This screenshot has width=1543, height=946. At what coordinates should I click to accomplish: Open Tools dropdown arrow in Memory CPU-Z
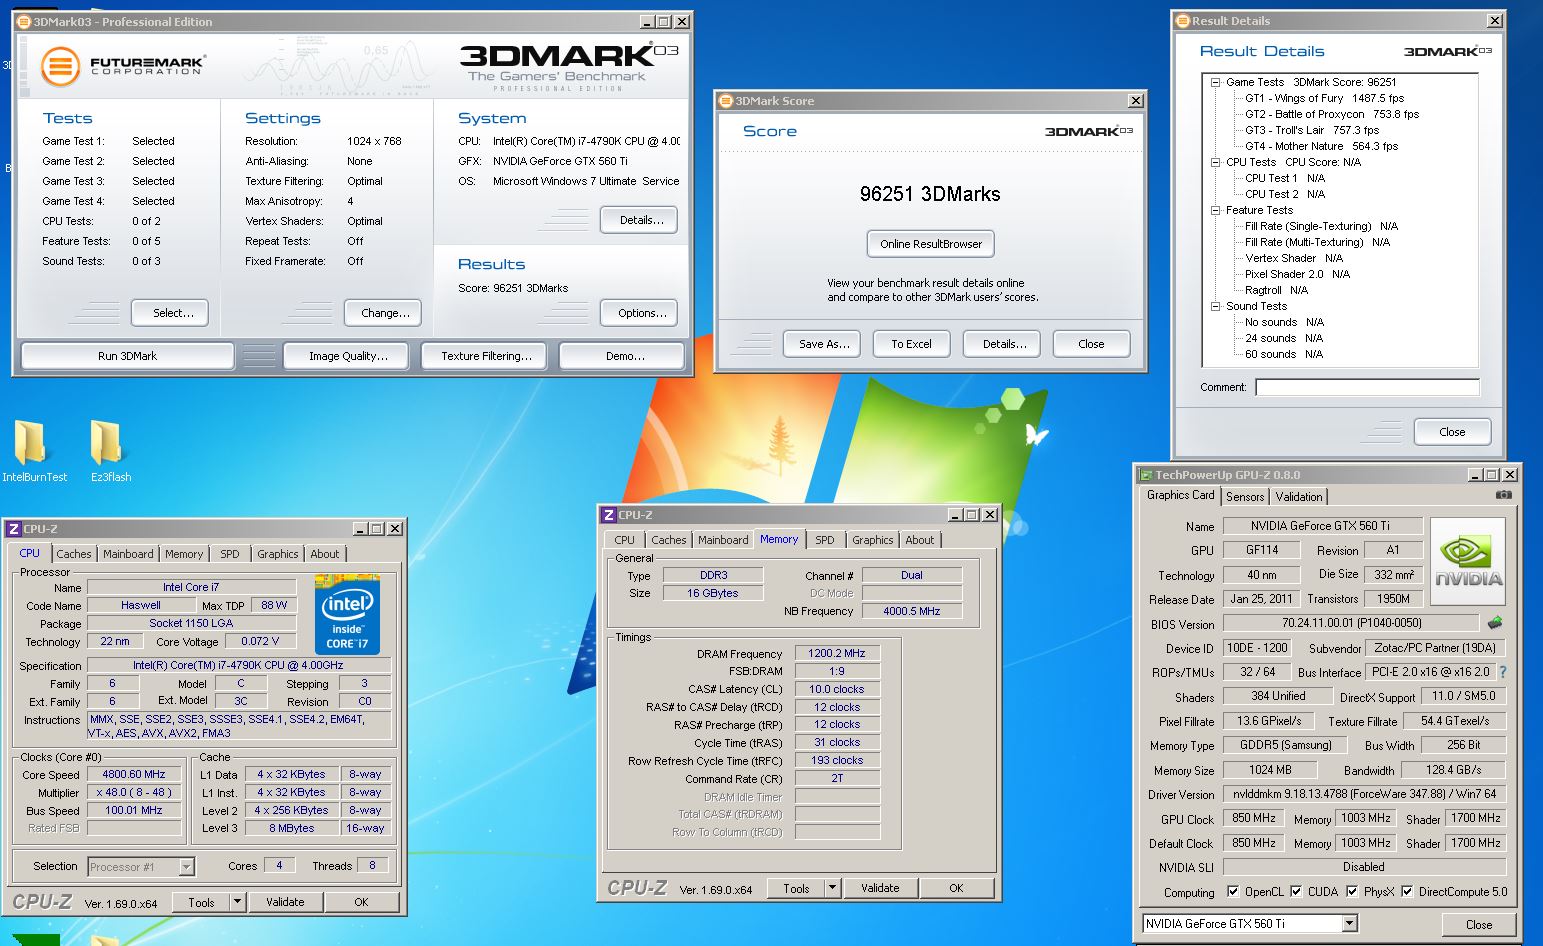pyautogui.click(x=832, y=888)
